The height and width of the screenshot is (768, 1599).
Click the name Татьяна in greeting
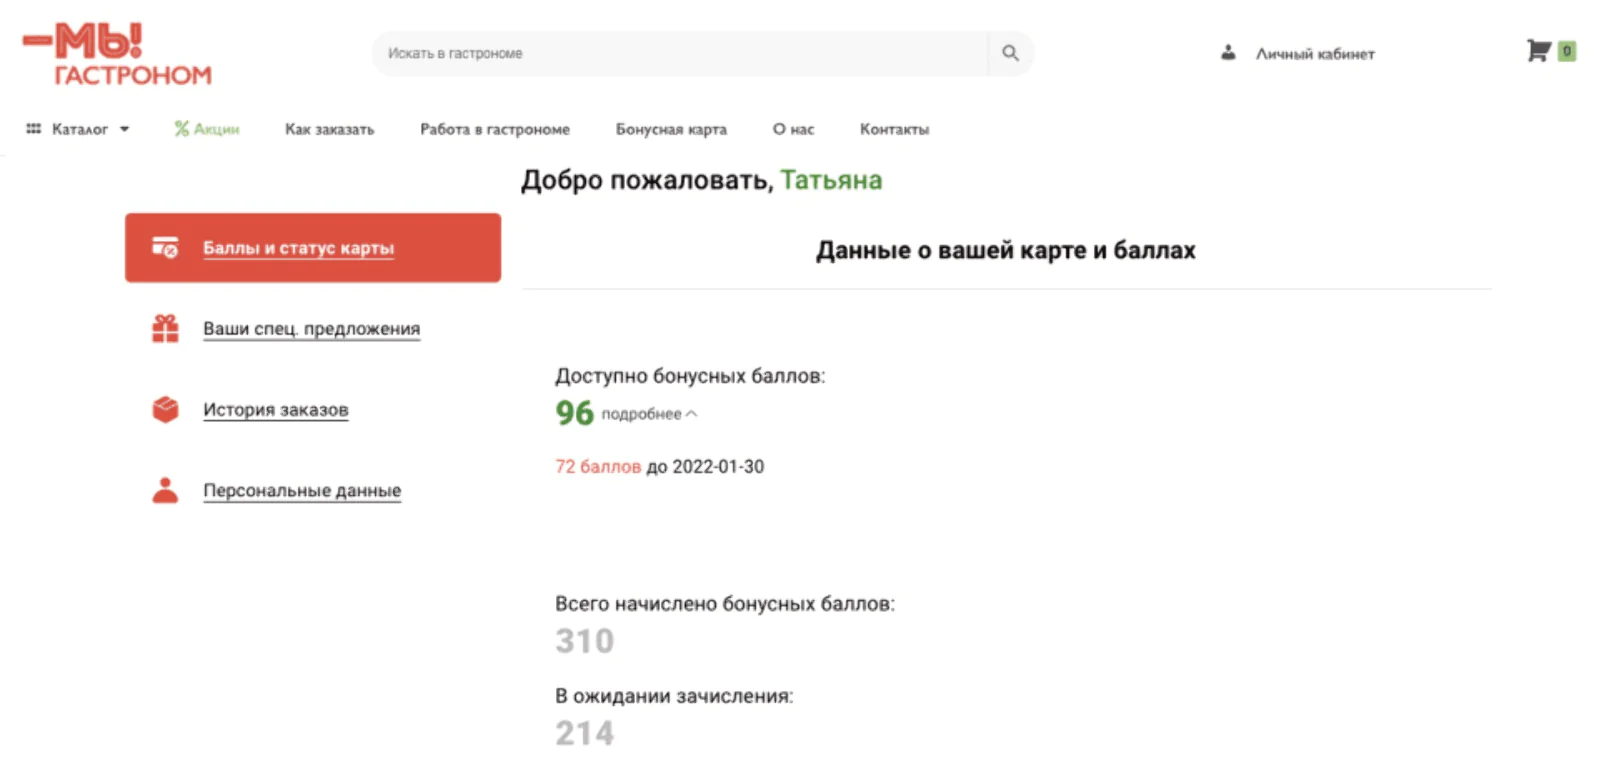pyautogui.click(x=831, y=180)
